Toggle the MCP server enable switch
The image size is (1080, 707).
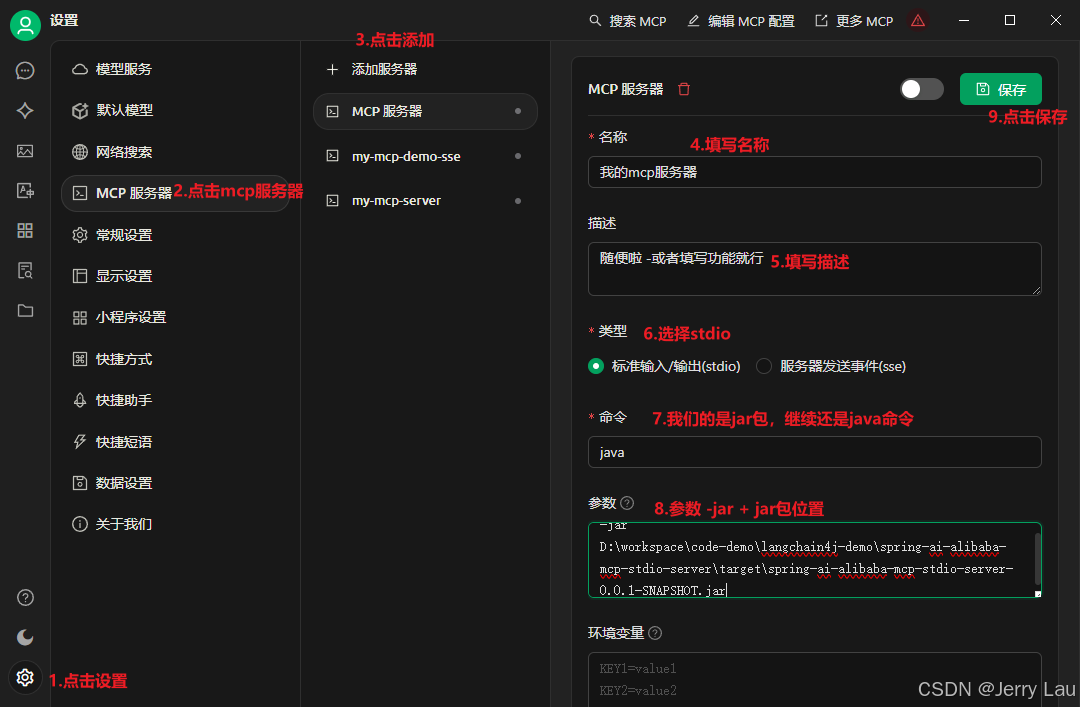tap(922, 89)
